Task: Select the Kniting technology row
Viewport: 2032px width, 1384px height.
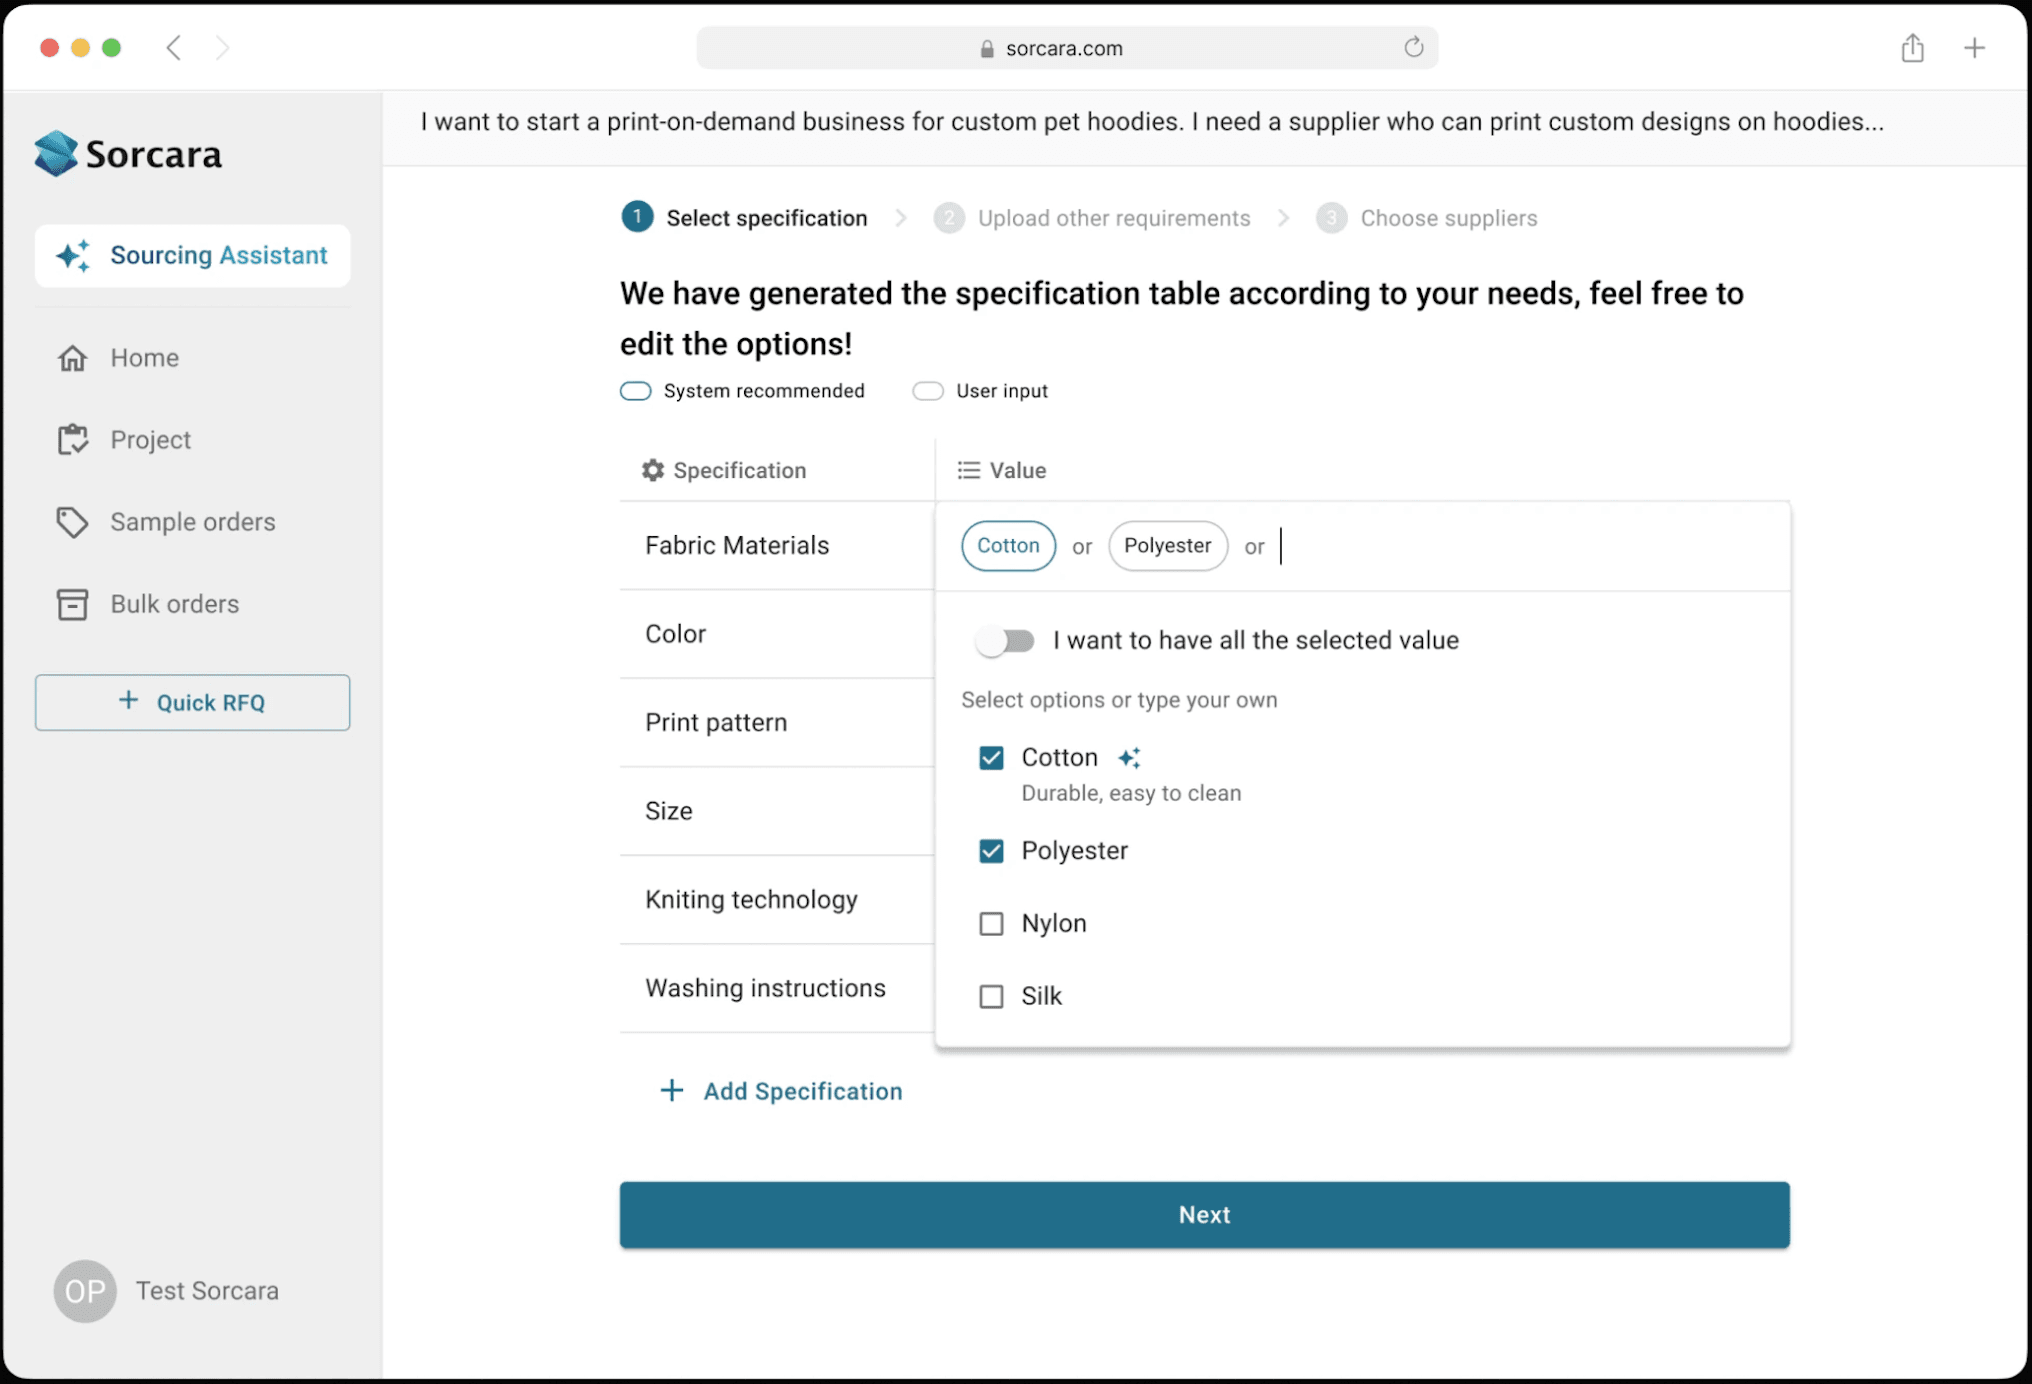Action: (777, 900)
